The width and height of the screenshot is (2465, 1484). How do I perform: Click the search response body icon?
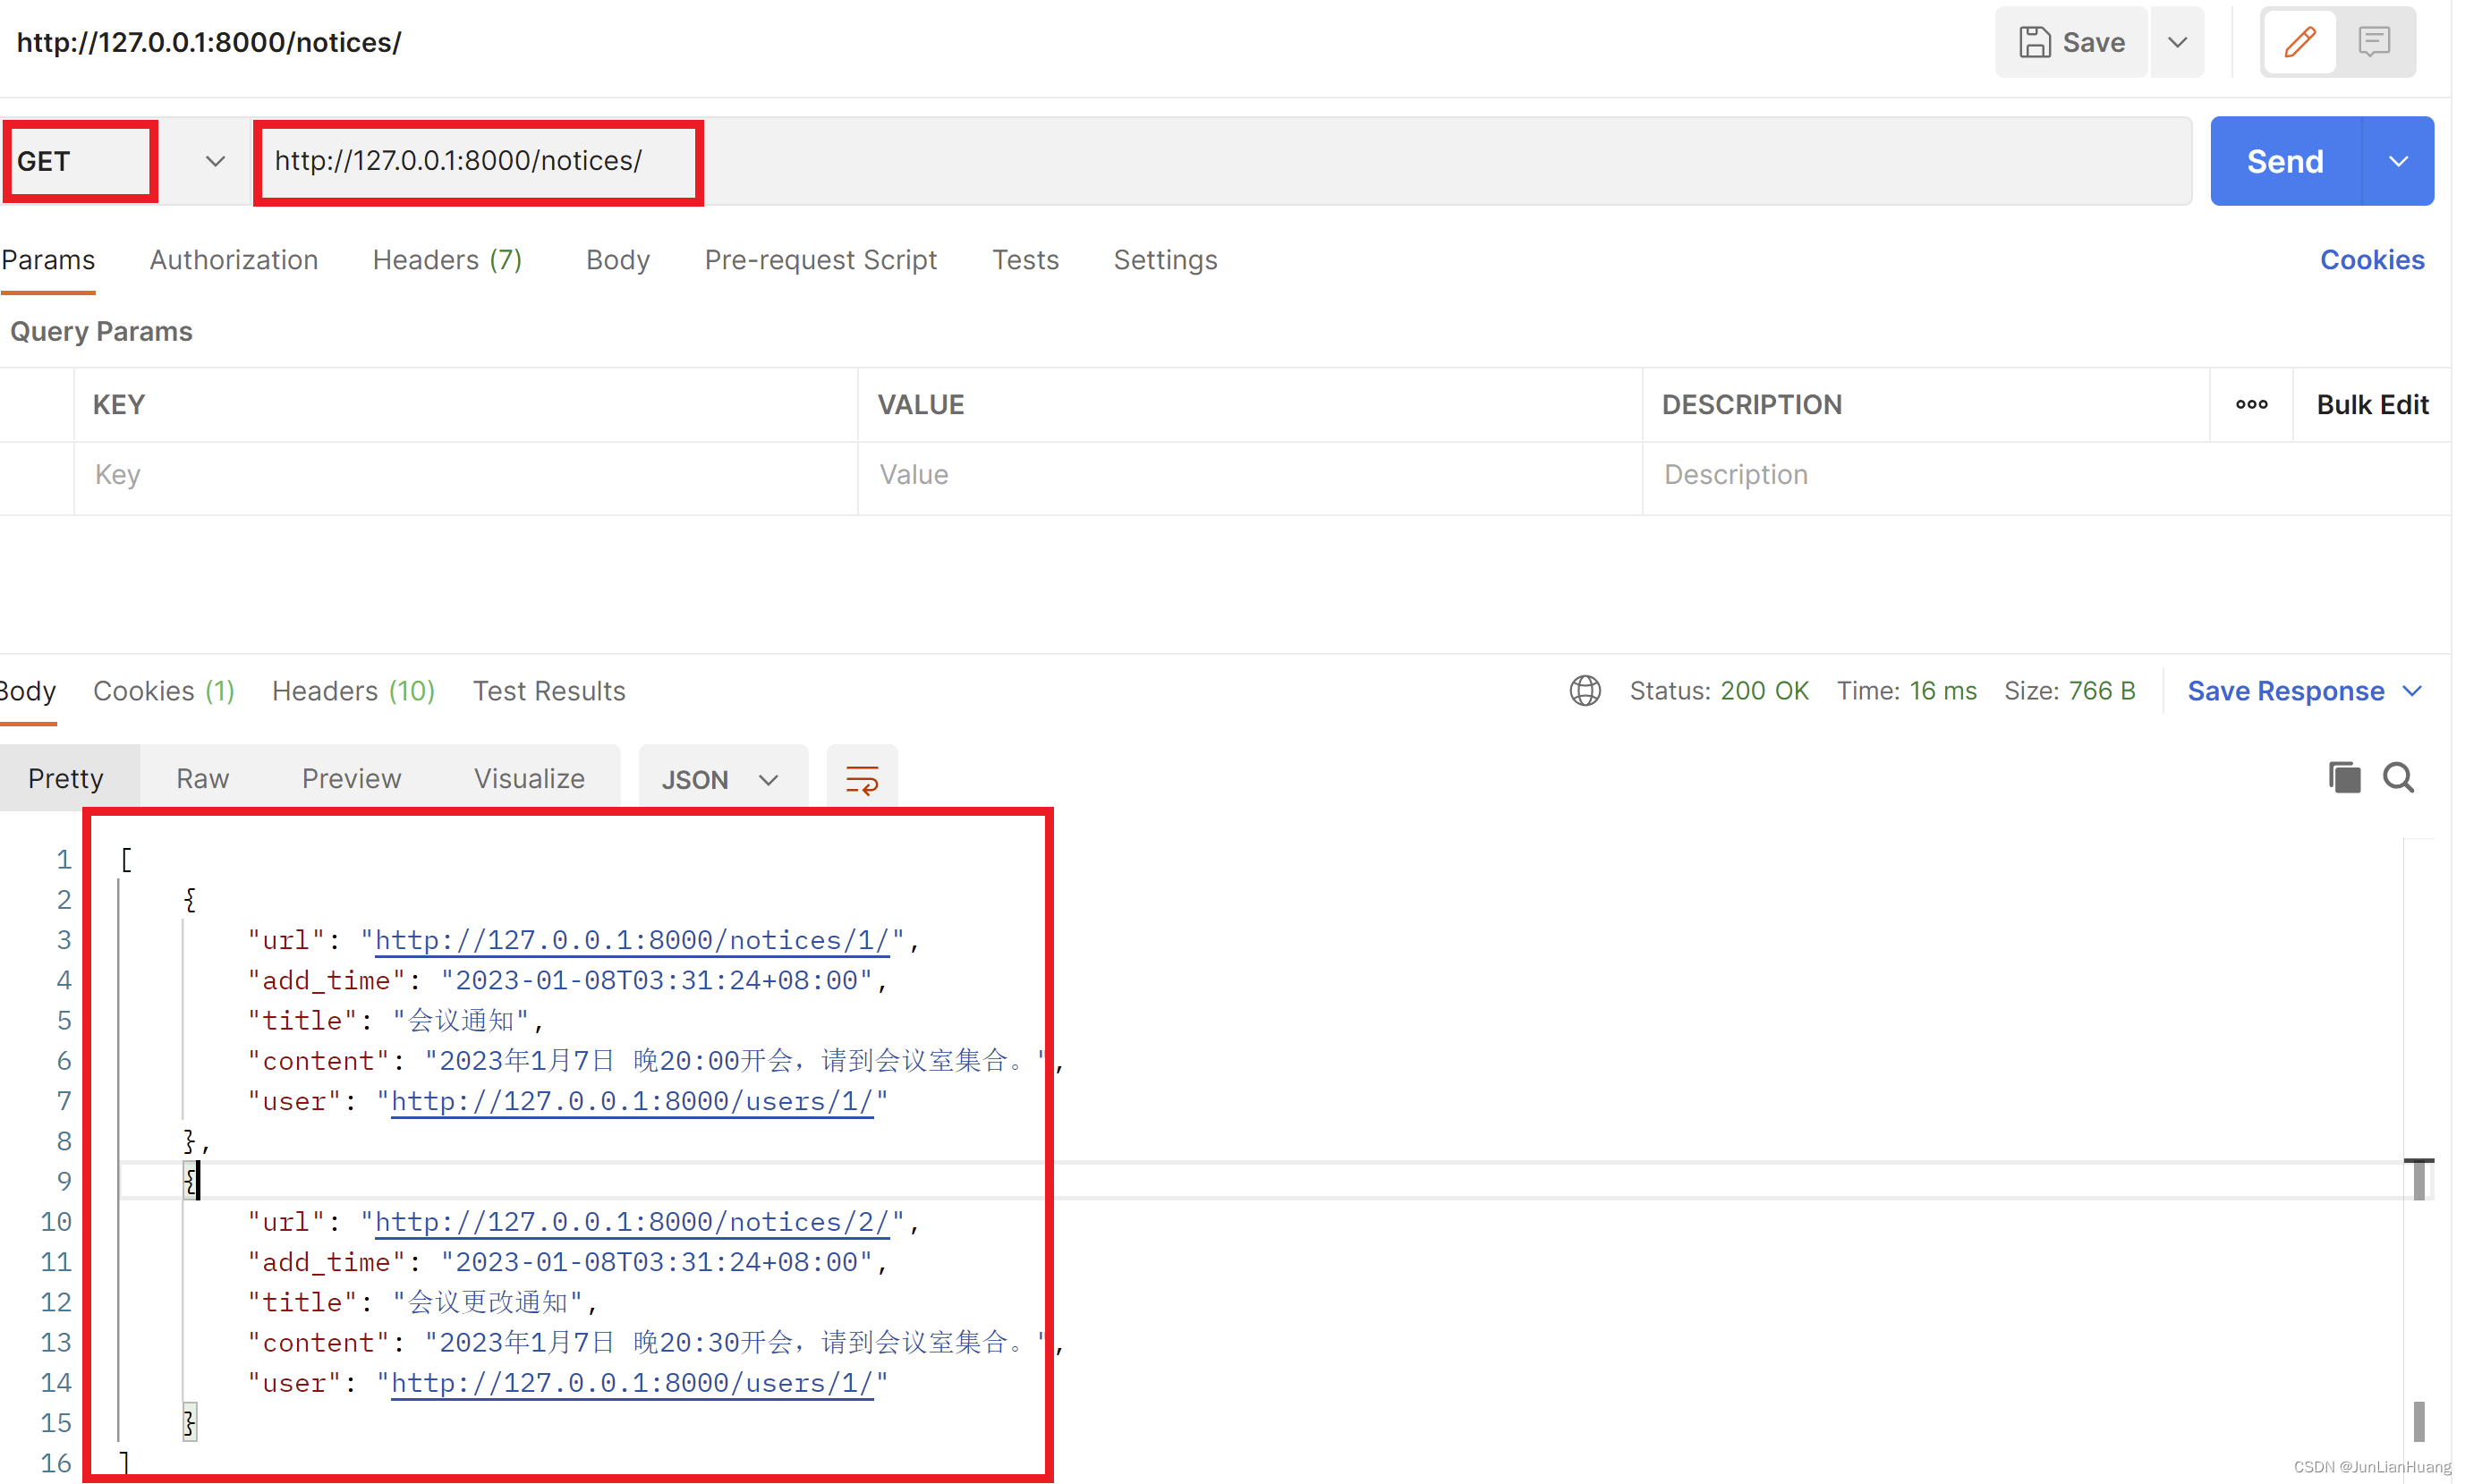click(2396, 776)
